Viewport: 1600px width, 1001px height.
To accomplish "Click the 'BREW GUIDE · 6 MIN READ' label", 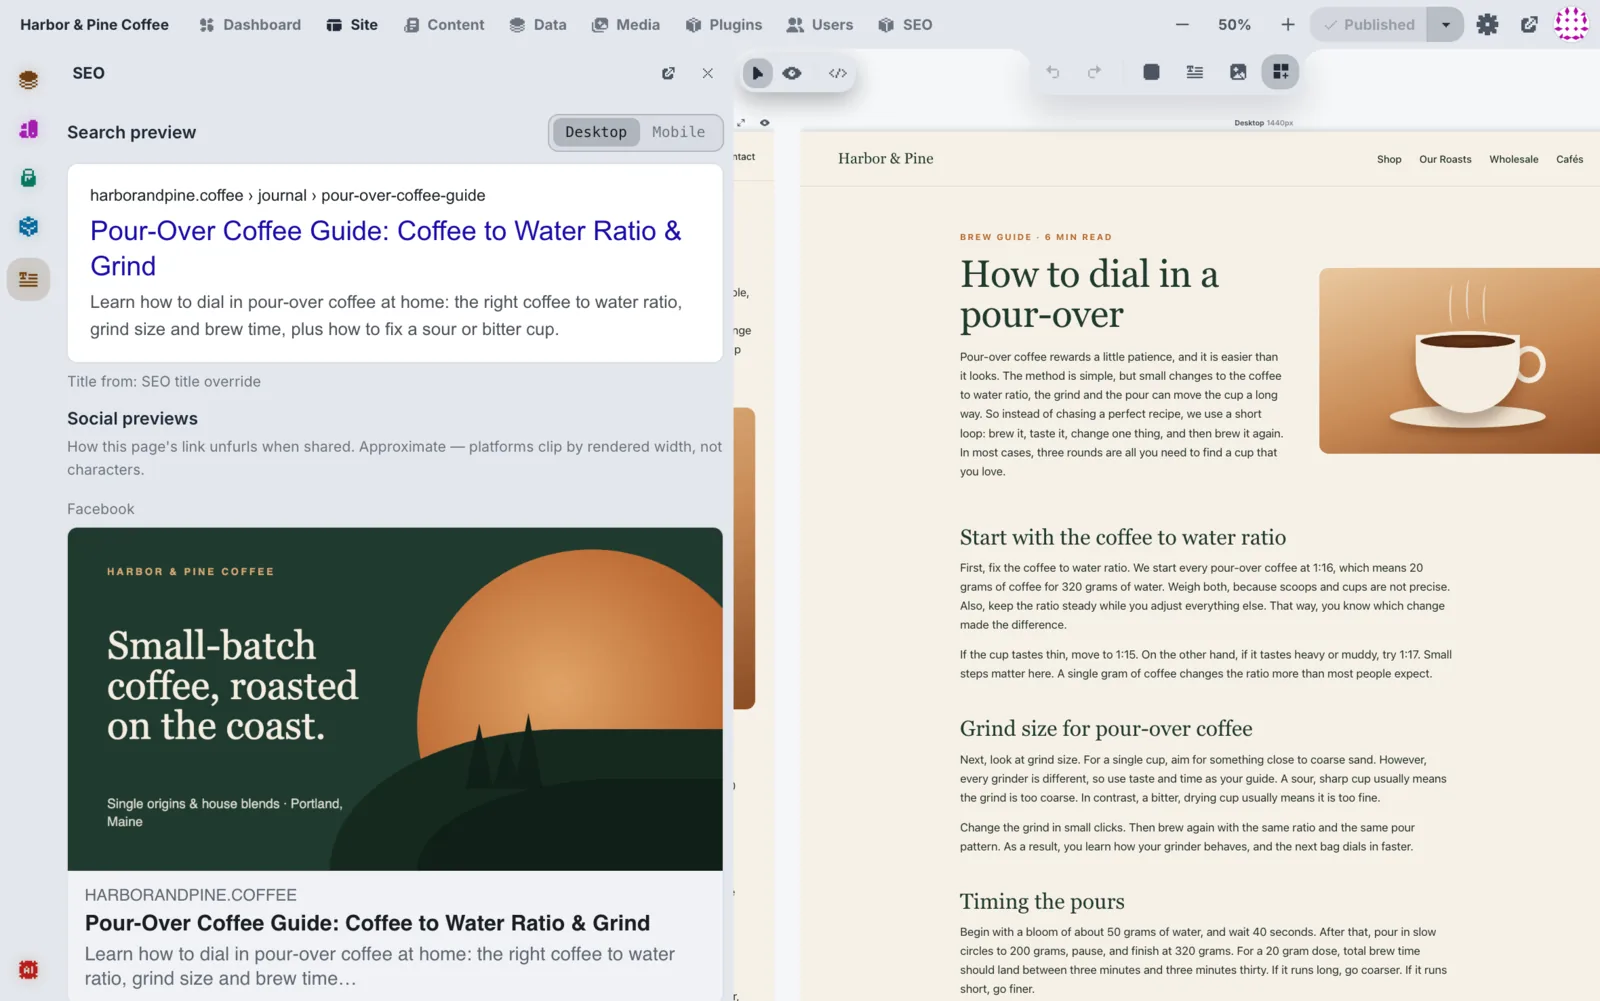I will point(1036,237).
